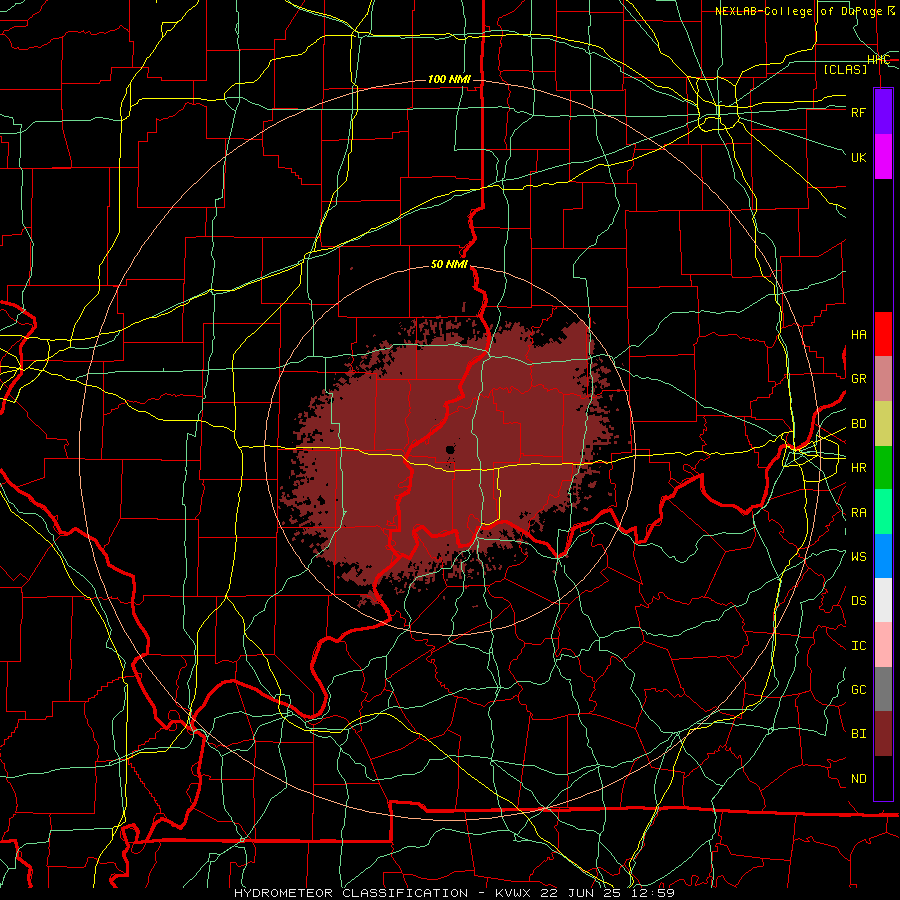The height and width of the screenshot is (900, 900).
Task: Click the "WS" legend label
Action: click(859, 557)
